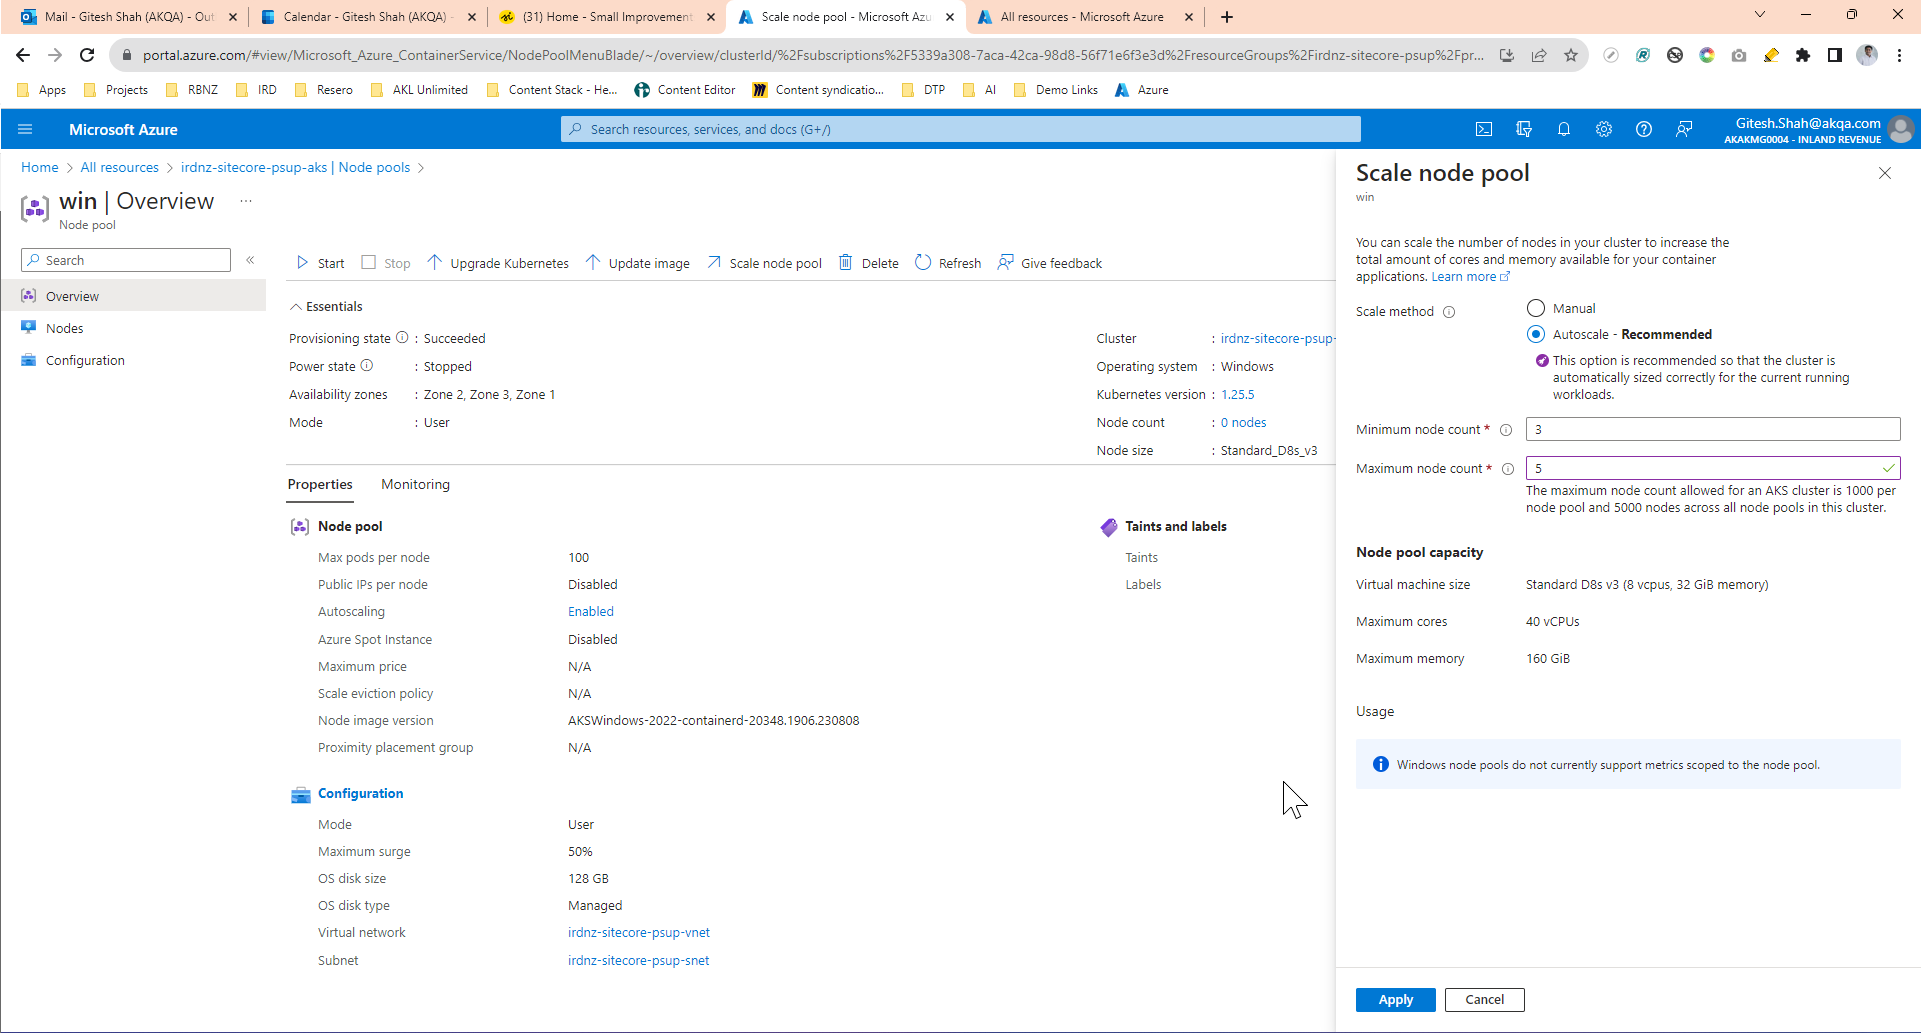This screenshot has height=1033, width=1921.
Task: Open the Demo Links bookmark folder
Action: coord(1056,90)
